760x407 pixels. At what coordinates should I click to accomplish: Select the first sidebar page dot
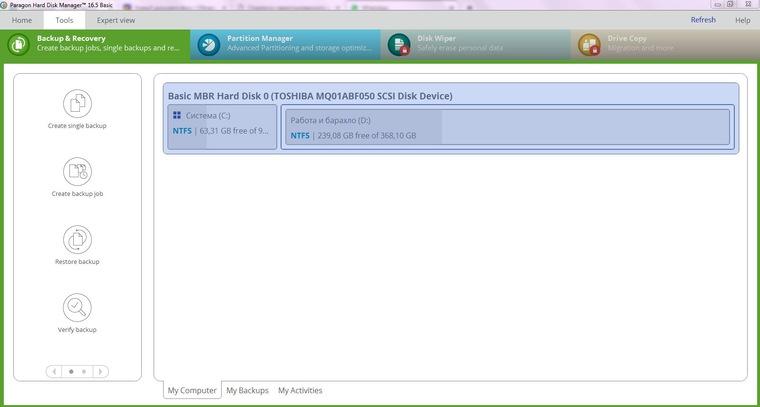[x=71, y=372]
